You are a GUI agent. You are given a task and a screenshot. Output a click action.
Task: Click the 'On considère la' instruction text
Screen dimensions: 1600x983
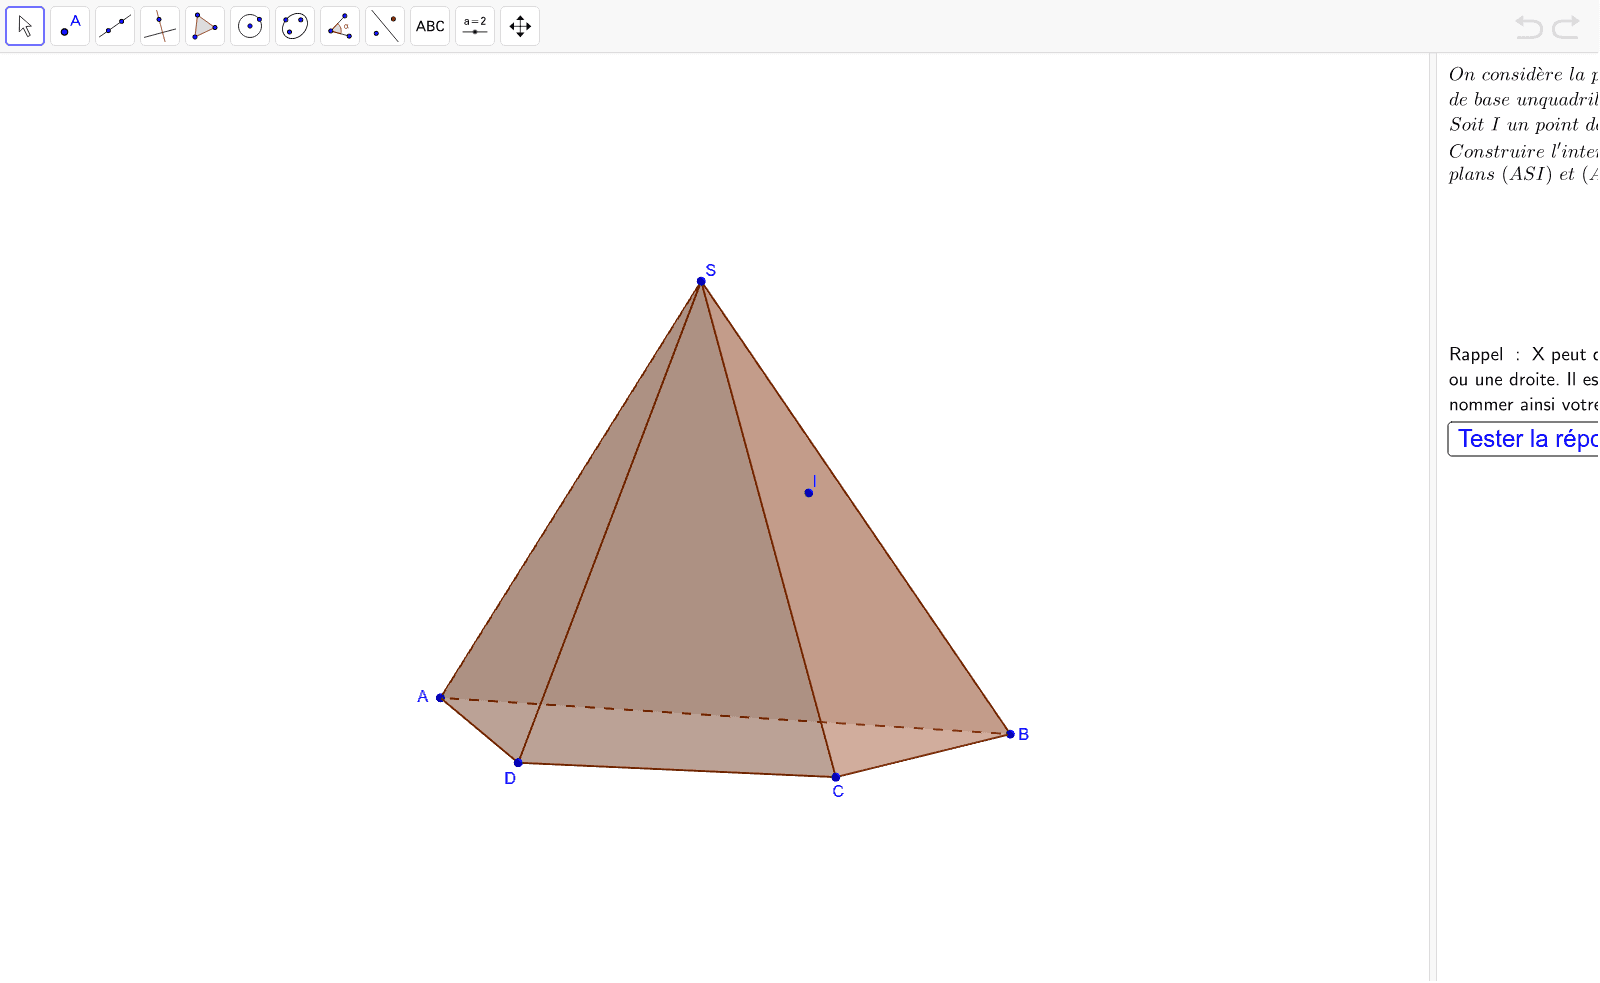pyautogui.click(x=1517, y=74)
